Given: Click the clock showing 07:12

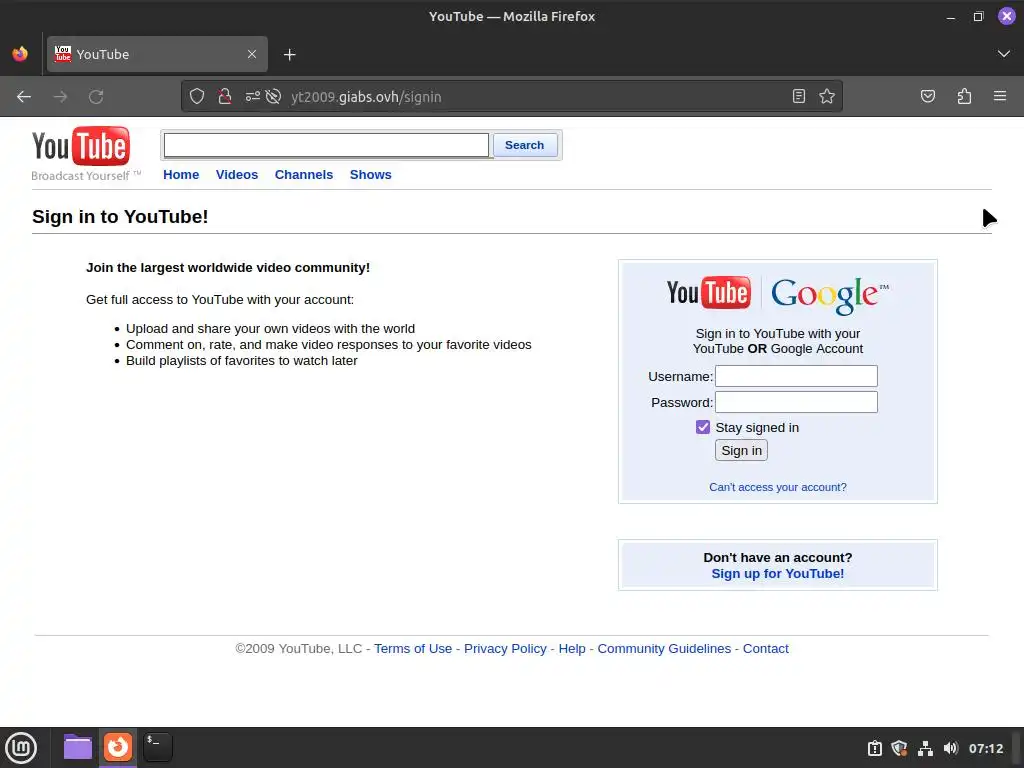Looking at the screenshot, I should [985, 748].
